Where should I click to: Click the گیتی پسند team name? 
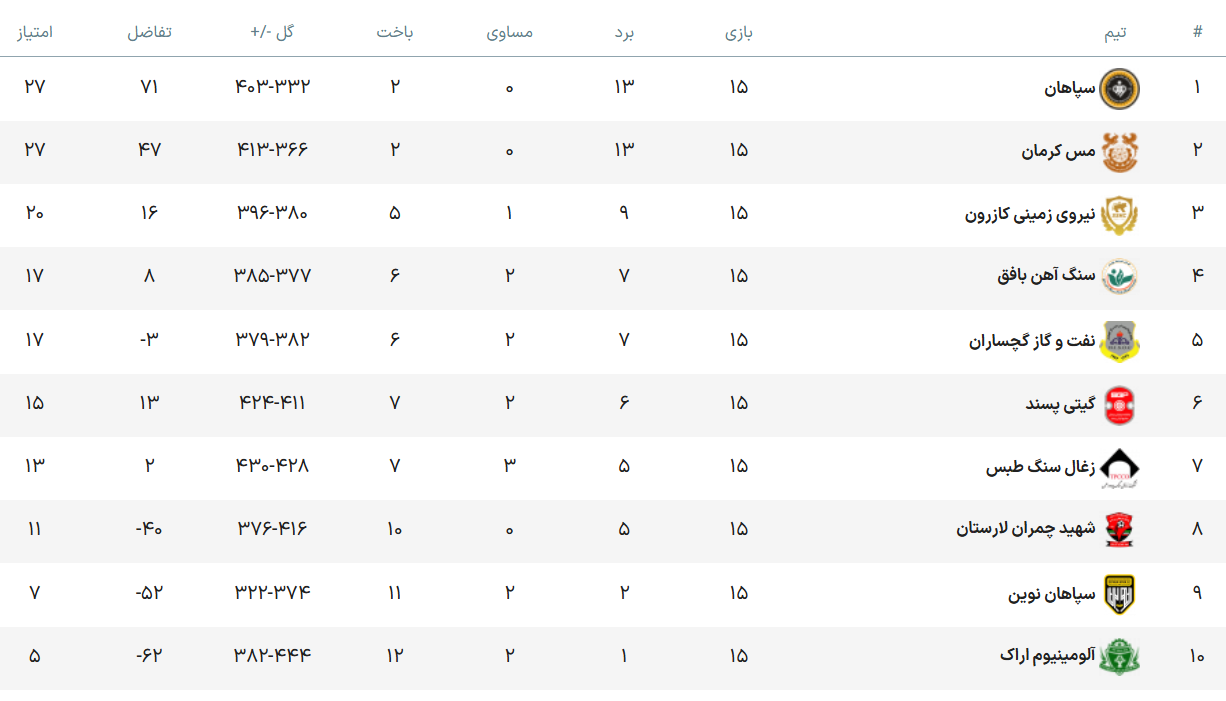(x=1060, y=405)
